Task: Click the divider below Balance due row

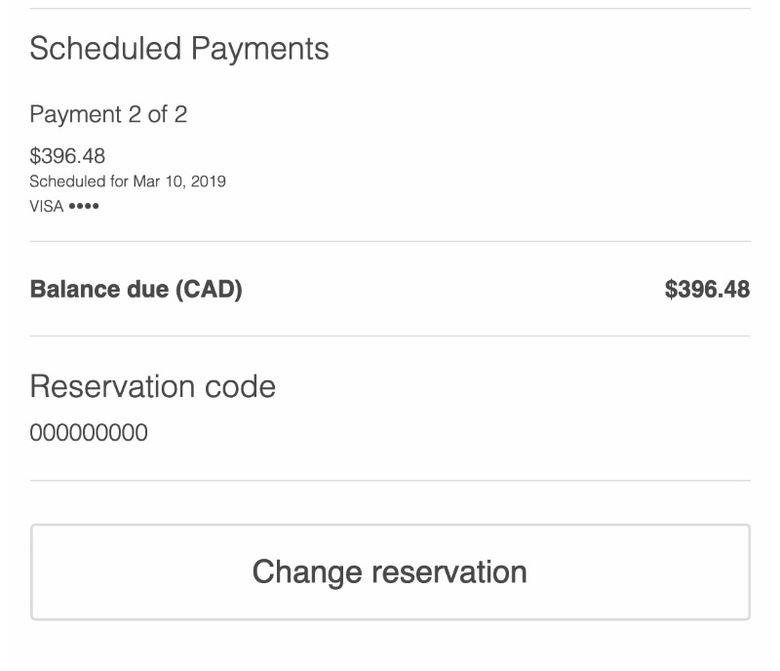Action: pos(390,336)
